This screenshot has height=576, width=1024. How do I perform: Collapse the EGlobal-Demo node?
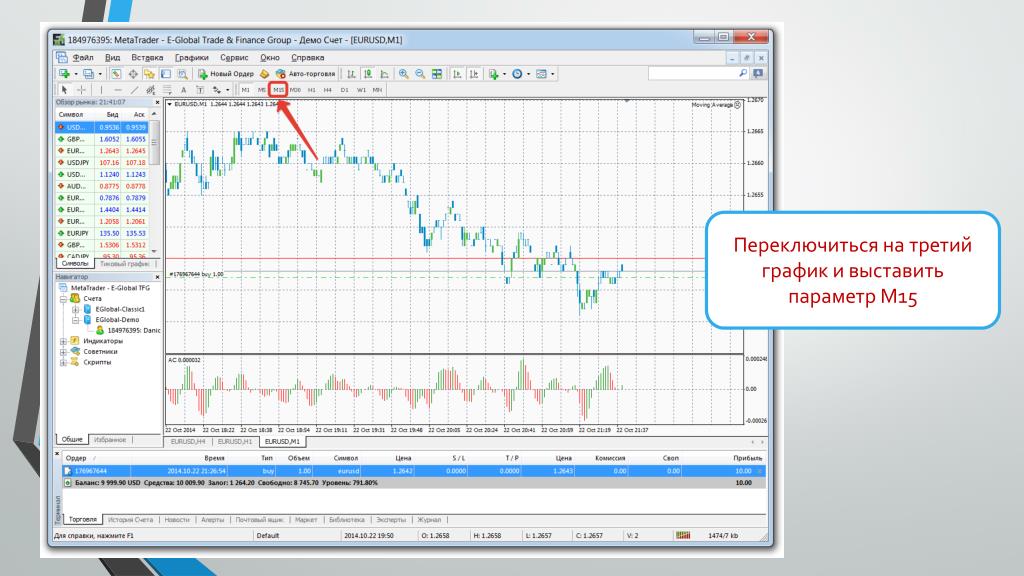coord(75,319)
